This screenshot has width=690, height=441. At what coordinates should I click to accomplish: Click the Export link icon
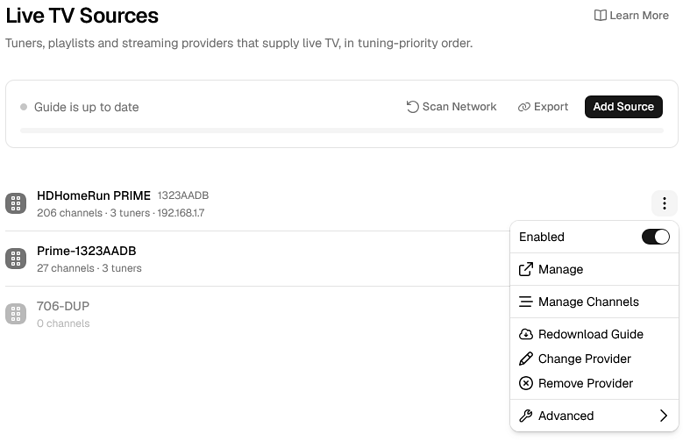524,107
